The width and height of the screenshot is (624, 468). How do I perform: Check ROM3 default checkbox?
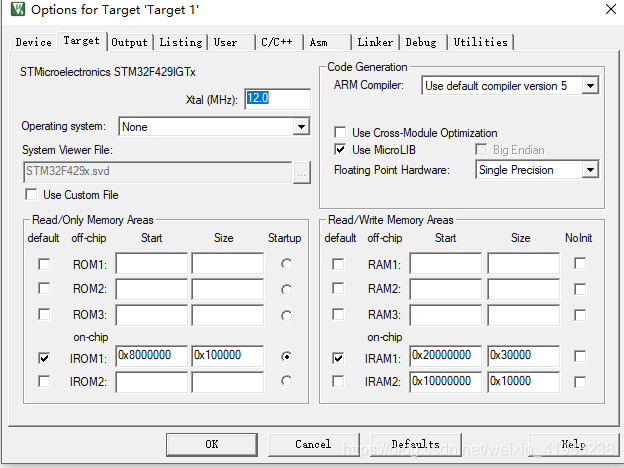pyautogui.click(x=44, y=314)
